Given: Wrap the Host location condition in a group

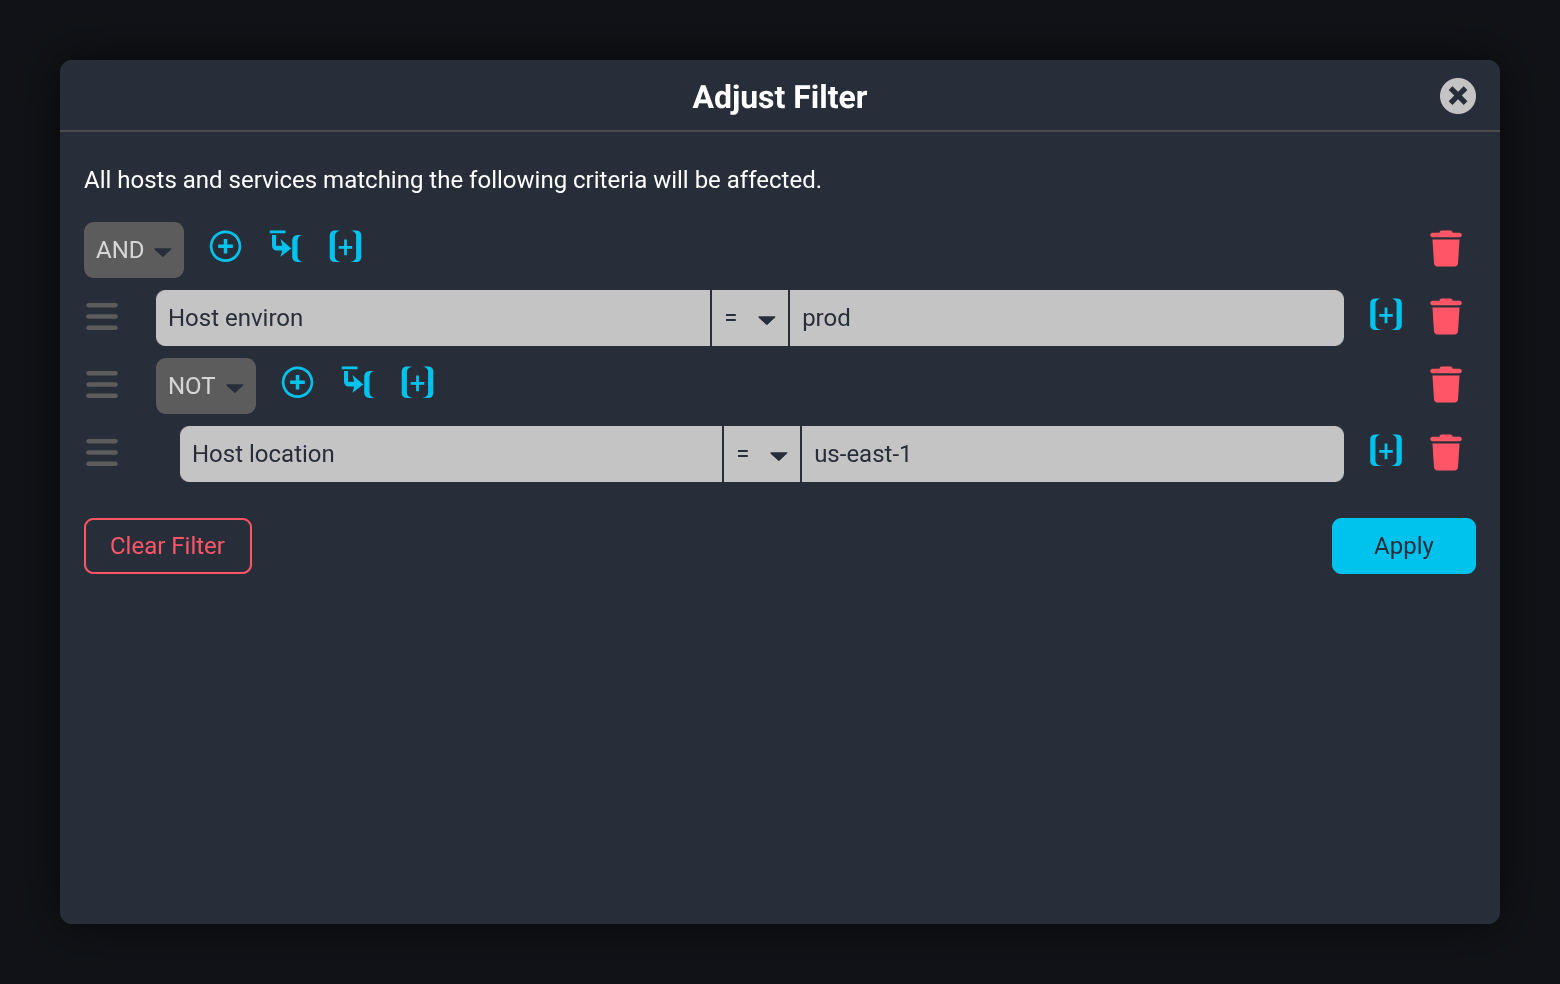Looking at the screenshot, I should click(x=1386, y=451).
